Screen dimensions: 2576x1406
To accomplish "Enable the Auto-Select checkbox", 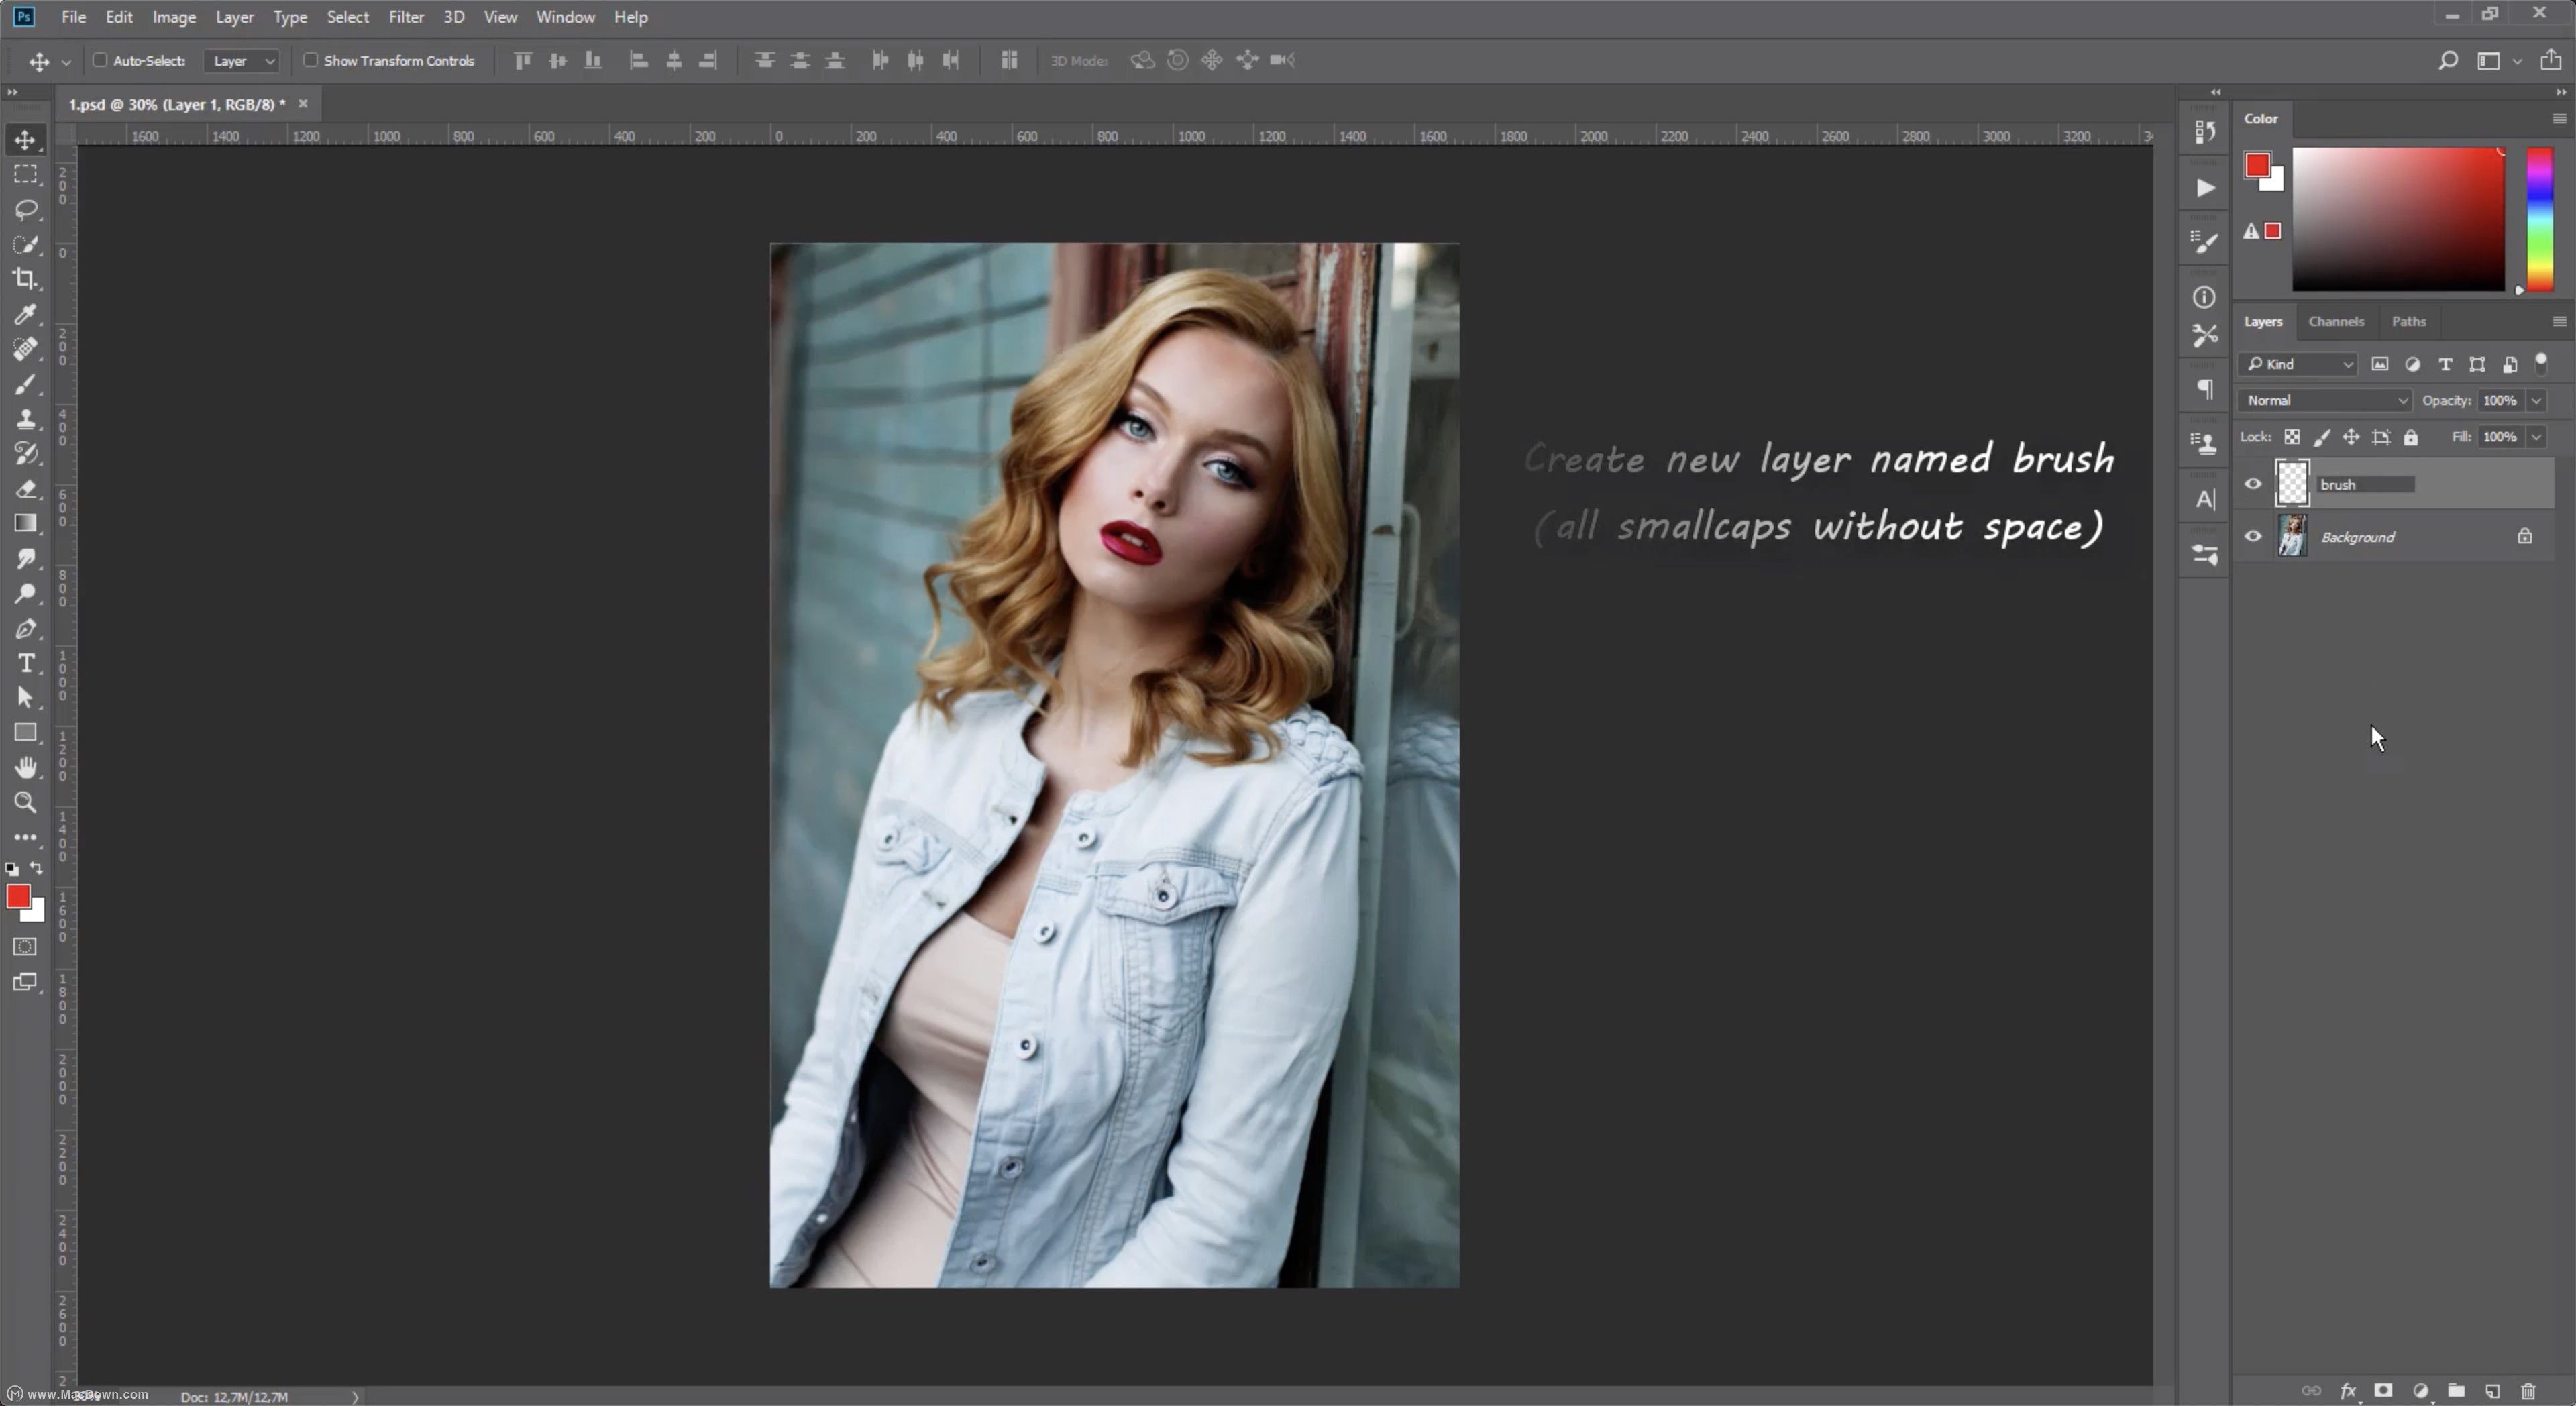I will coord(100,60).
